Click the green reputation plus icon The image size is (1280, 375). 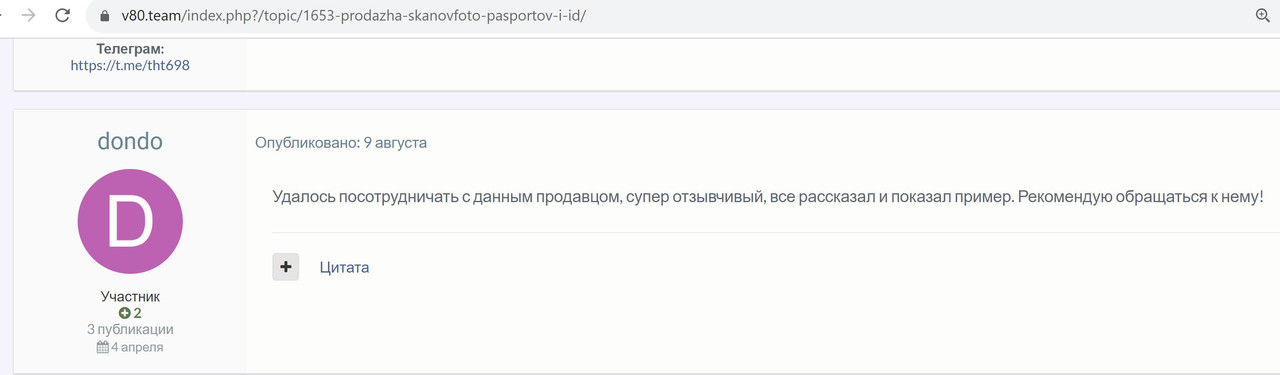(125, 313)
